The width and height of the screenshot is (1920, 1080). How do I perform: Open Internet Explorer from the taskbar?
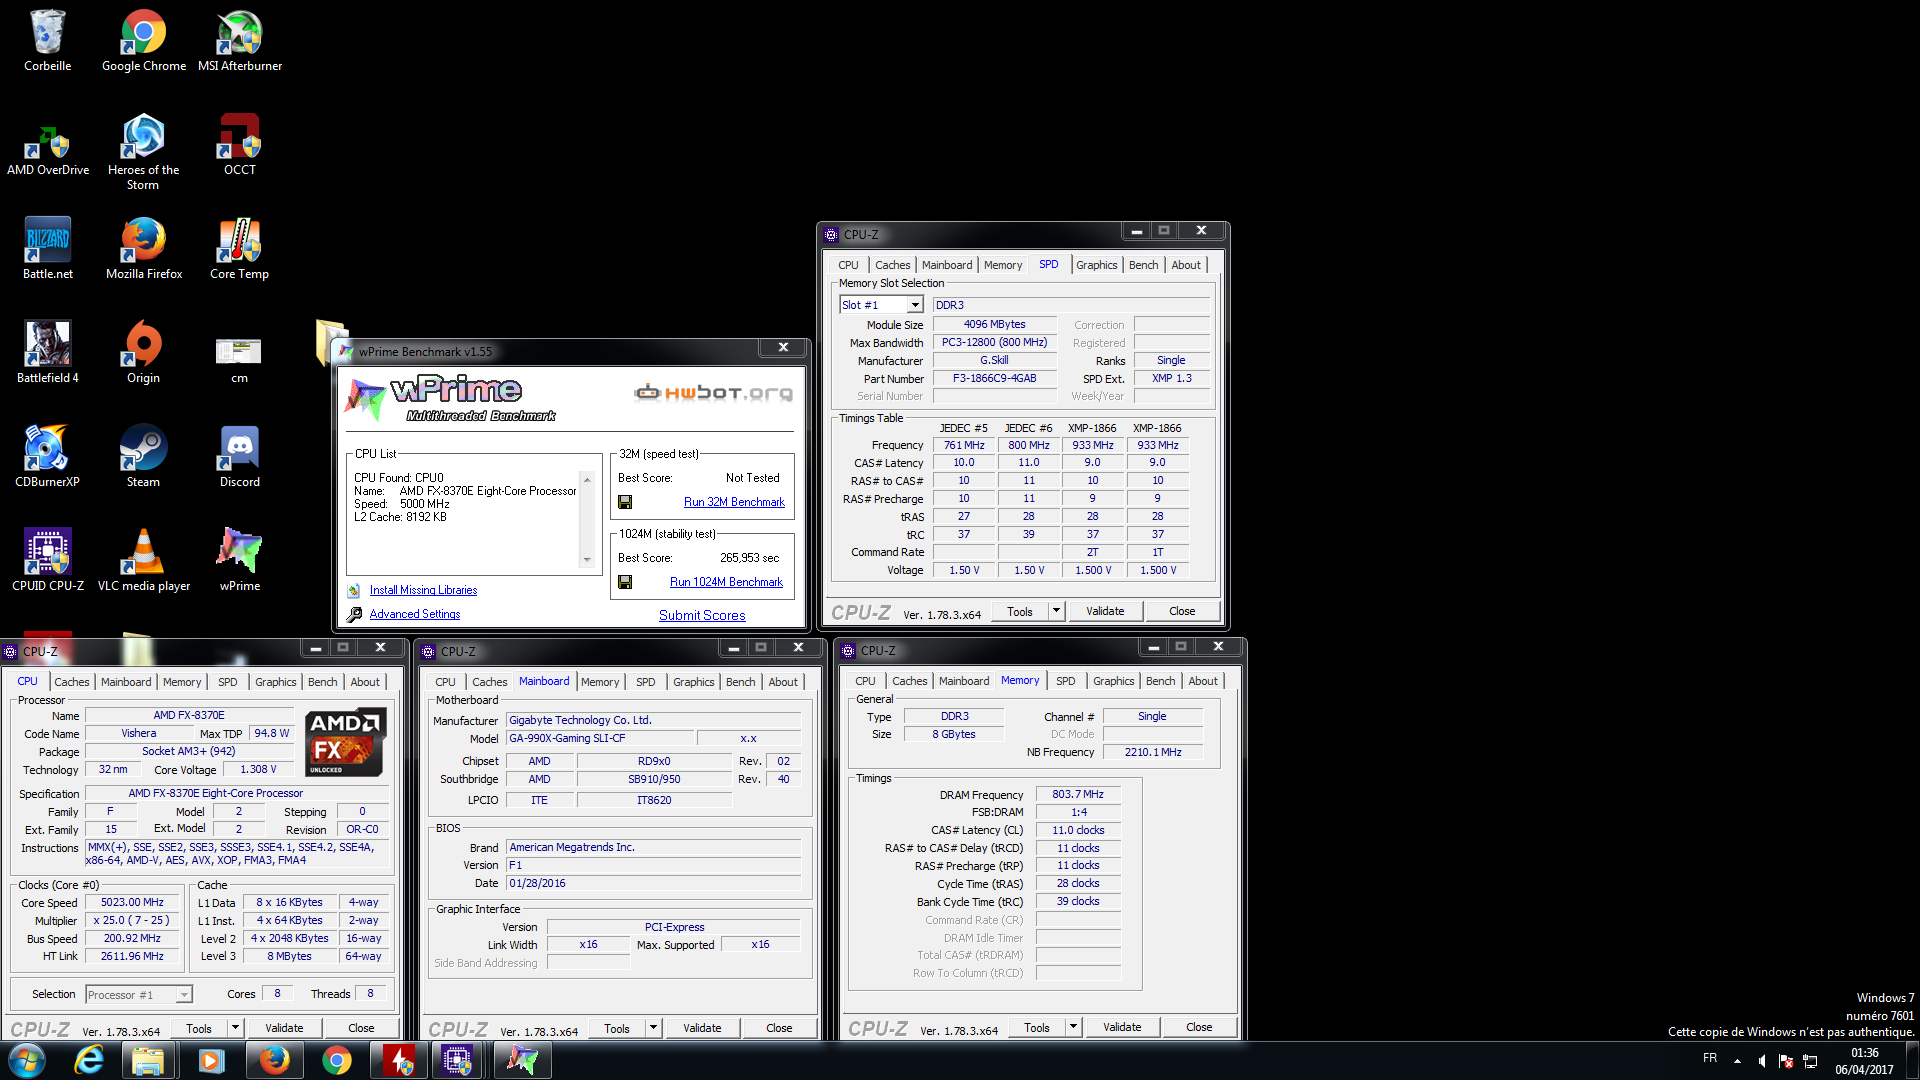[x=89, y=1060]
